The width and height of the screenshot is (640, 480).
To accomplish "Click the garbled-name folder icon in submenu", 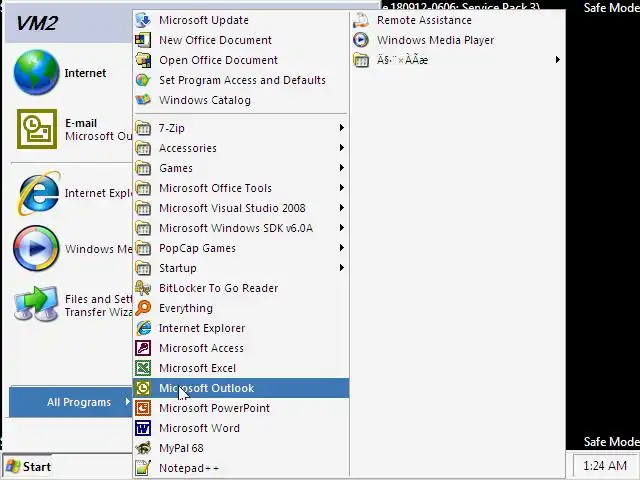I will pos(361,60).
